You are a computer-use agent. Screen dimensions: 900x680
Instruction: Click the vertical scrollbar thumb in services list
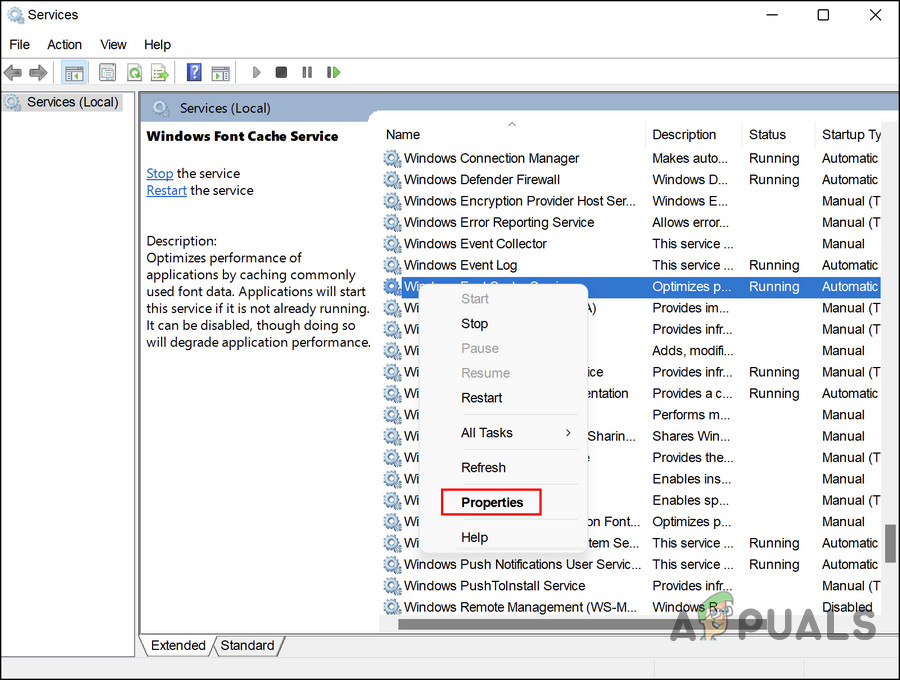pyautogui.click(x=889, y=543)
